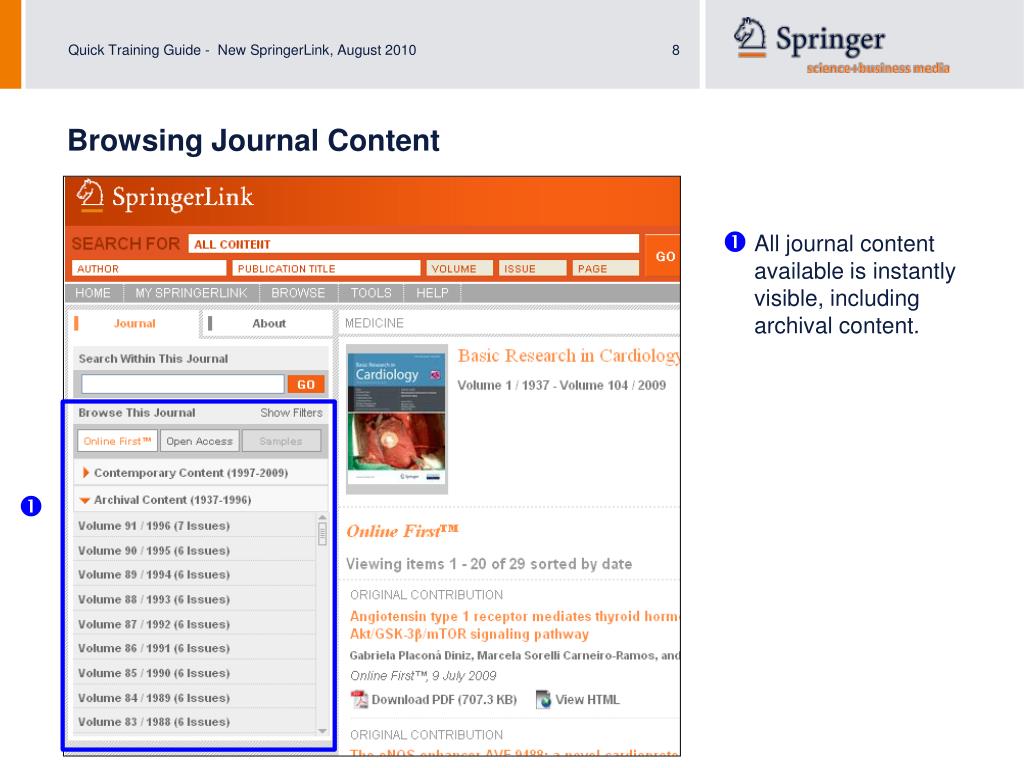The width and height of the screenshot is (1024, 768).
Task: Open the View HTML link
Action: [x=587, y=699]
